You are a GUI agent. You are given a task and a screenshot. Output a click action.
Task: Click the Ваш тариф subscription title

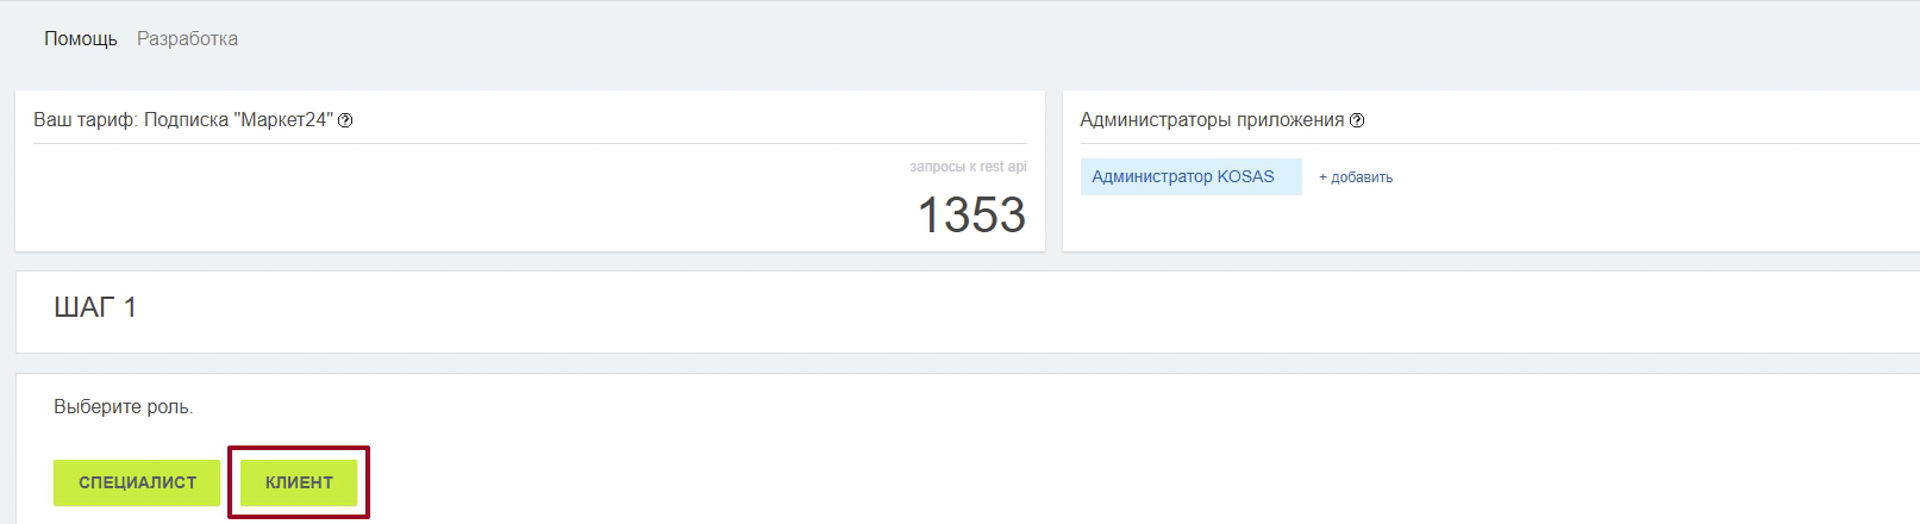(183, 120)
